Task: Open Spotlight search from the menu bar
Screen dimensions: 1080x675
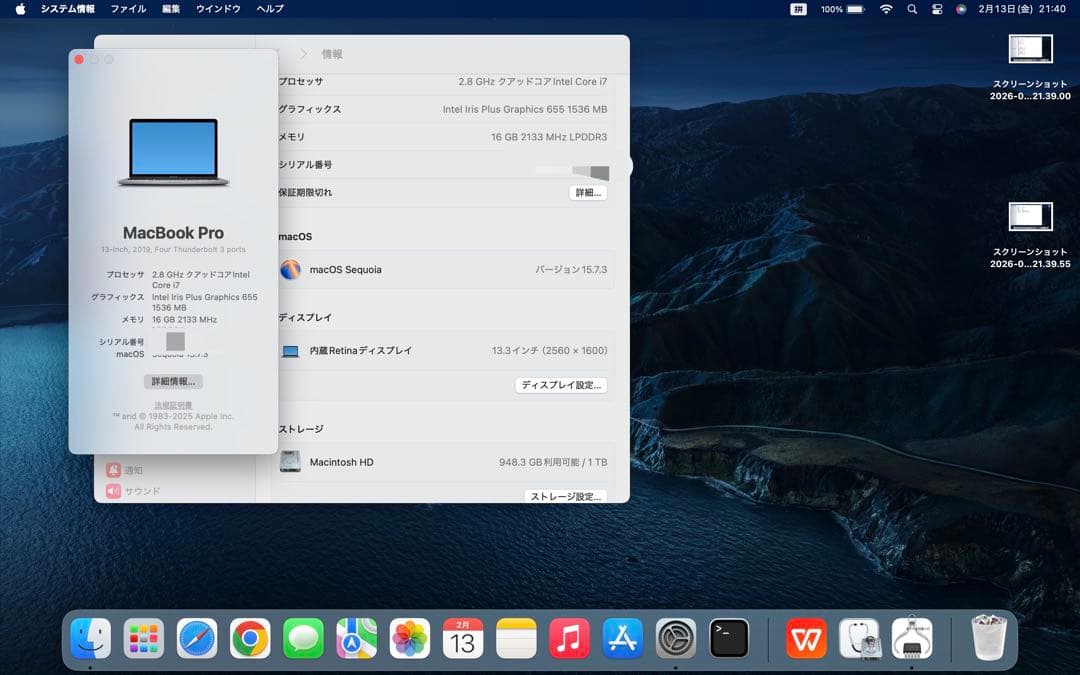Action: pos(912,8)
